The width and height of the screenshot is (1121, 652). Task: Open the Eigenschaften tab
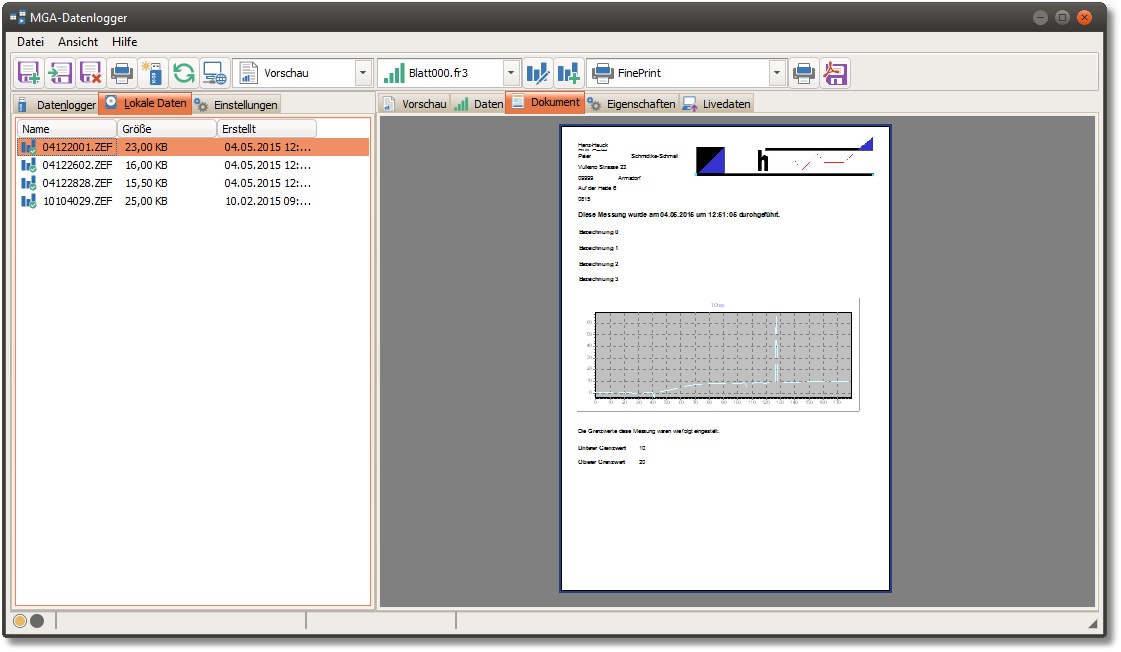click(x=631, y=104)
